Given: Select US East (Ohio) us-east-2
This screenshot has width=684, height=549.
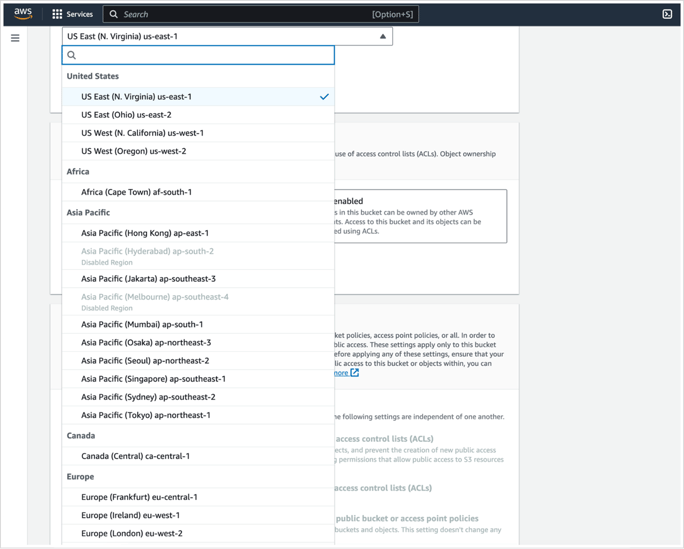Looking at the screenshot, I should tap(126, 115).
